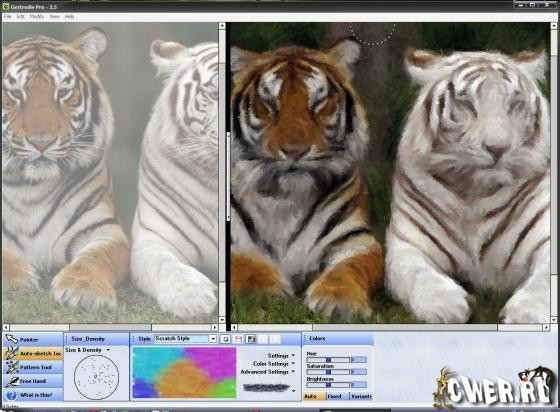Click the floppy disk save style icon
Viewport: 560px width, 412px height.
tap(238, 339)
